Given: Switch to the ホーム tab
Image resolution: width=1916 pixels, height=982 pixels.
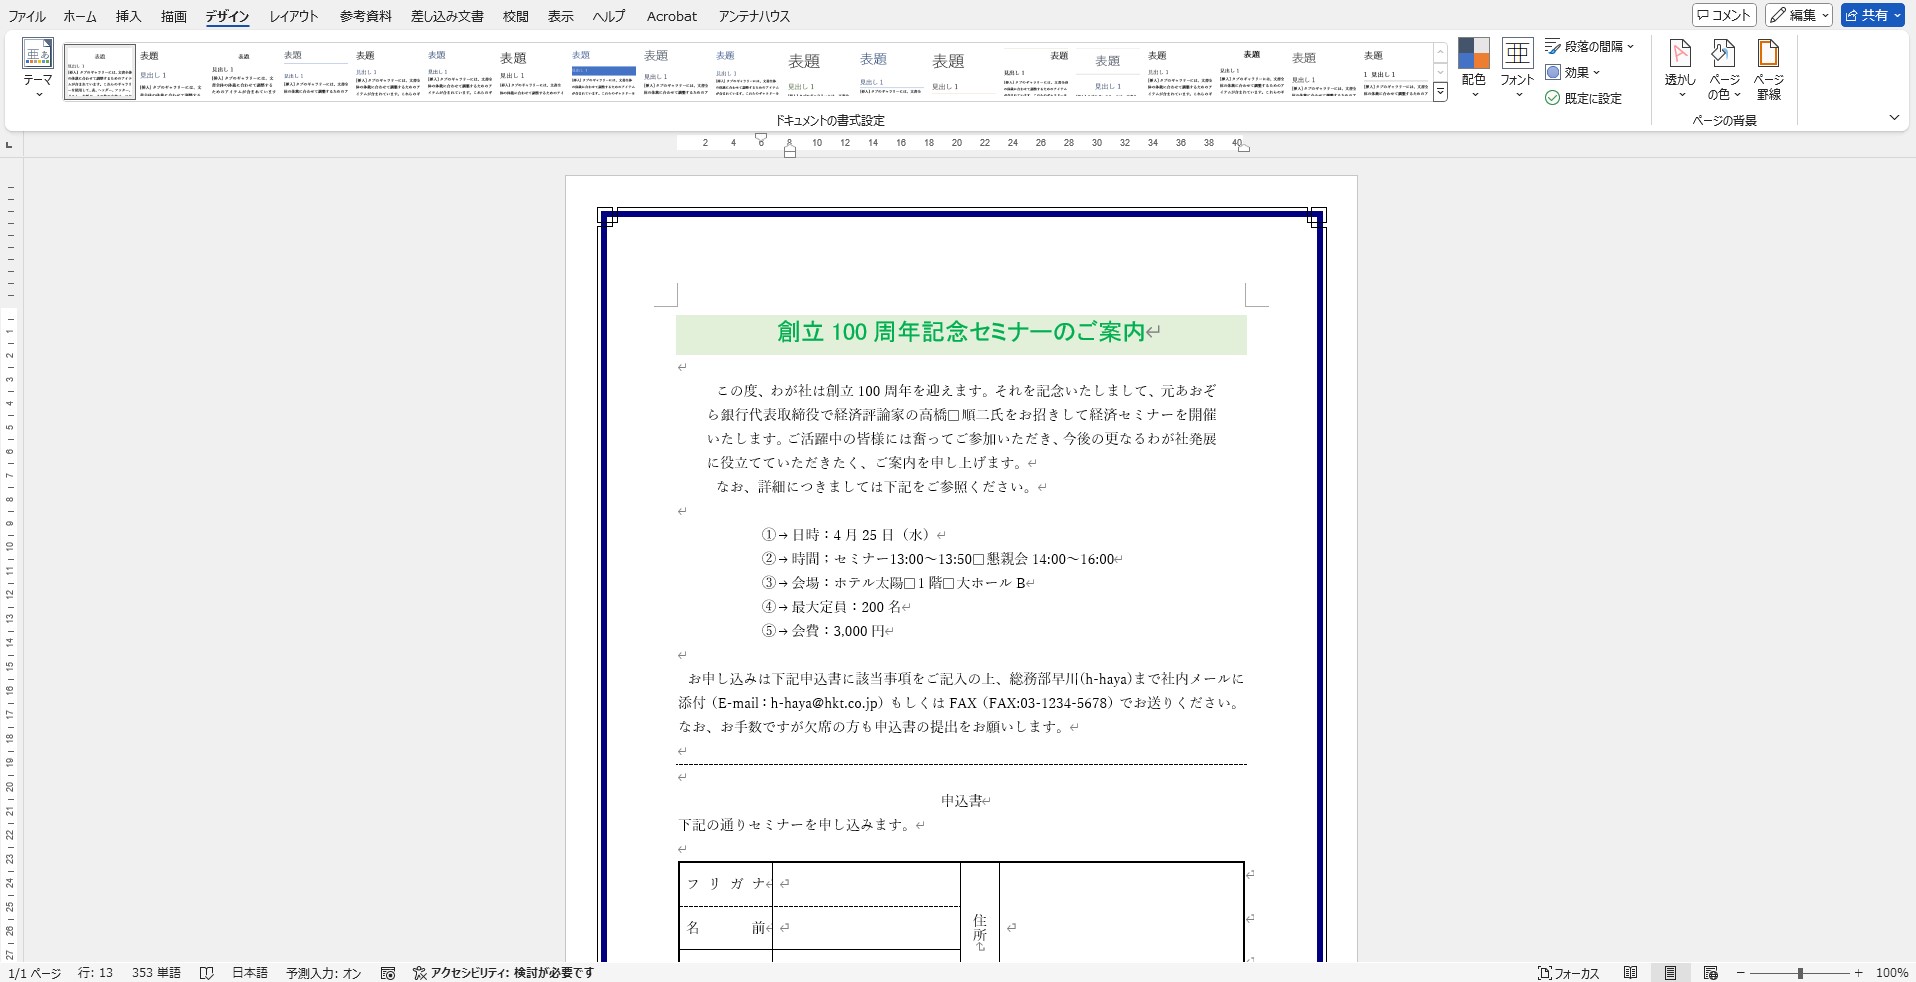Looking at the screenshot, I should coord(80,16).
